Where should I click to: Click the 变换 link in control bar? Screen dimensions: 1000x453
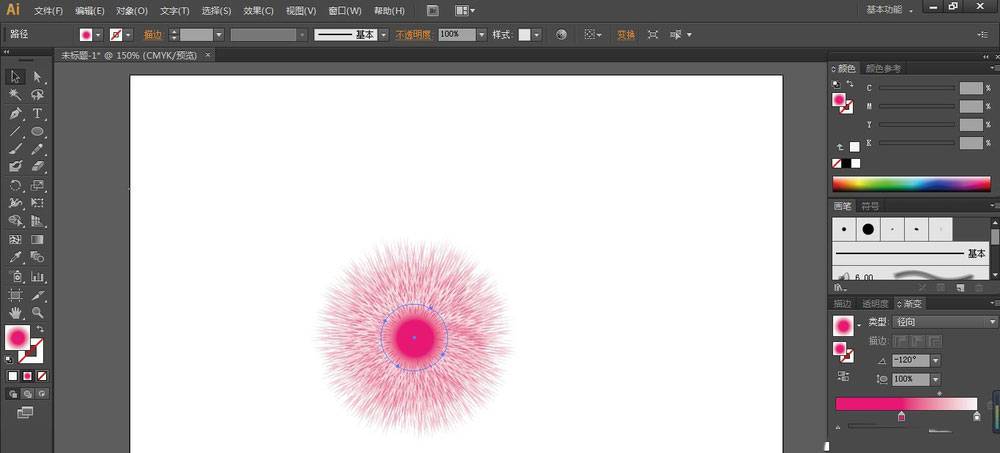click(x=625, y=34)
